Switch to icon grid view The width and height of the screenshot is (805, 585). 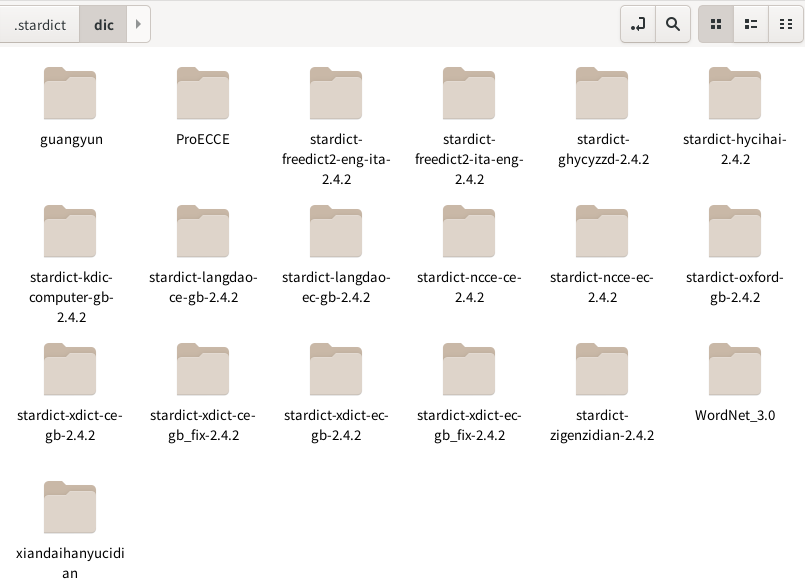pos(716,24)
